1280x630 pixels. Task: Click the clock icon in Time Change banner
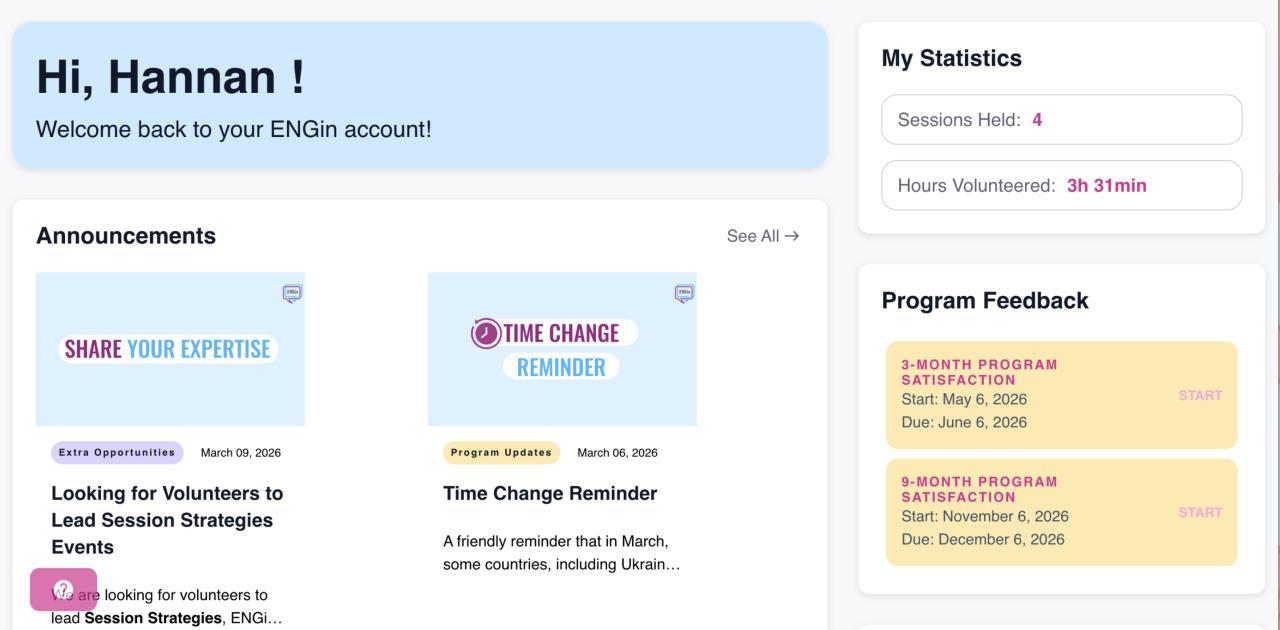click(486, 333)
